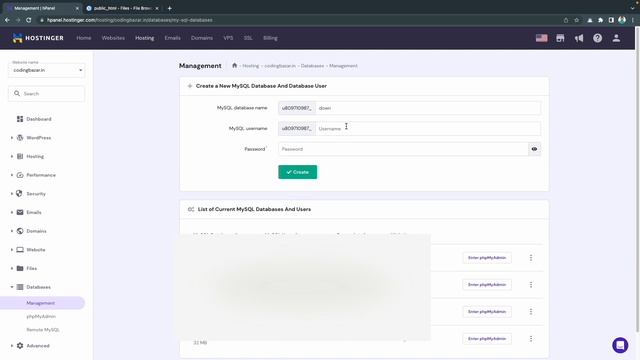Image resolution: width=640 pixels, height=360 pixels.
Task: Expand the Performance sidebar section
Action: 12,175
